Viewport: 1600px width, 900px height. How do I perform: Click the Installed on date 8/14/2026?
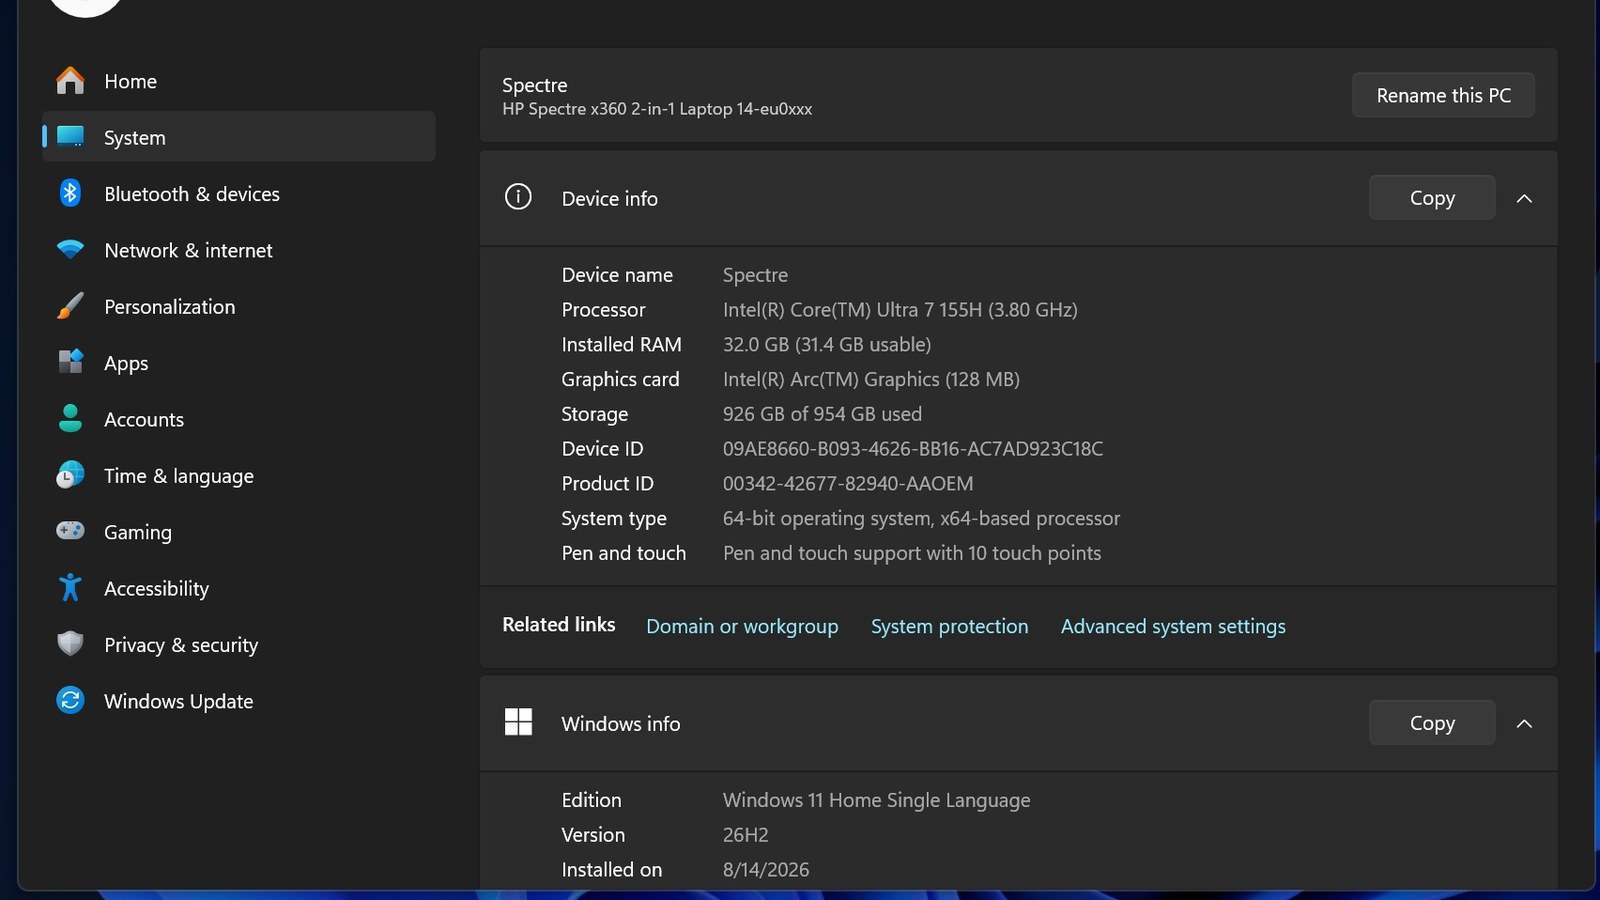click(x=766, y=870)
